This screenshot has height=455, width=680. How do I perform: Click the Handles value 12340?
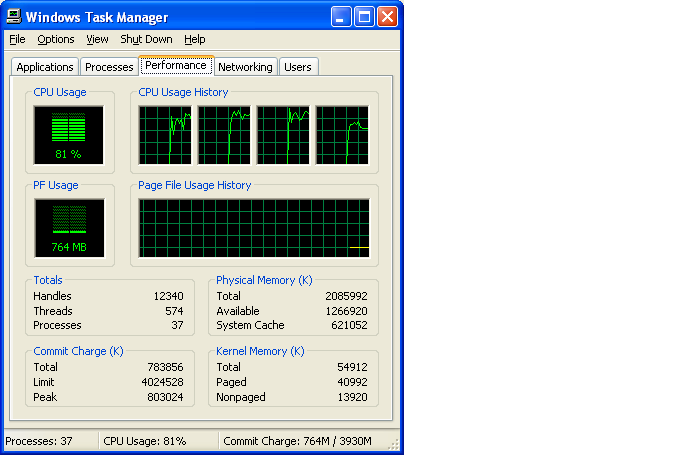168,296
